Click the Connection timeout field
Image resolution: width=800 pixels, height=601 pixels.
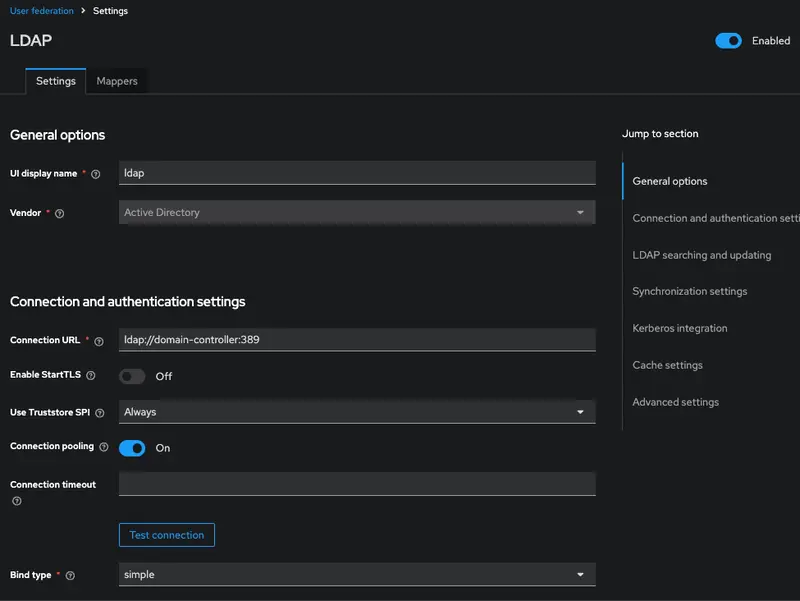tap(357, 484)
